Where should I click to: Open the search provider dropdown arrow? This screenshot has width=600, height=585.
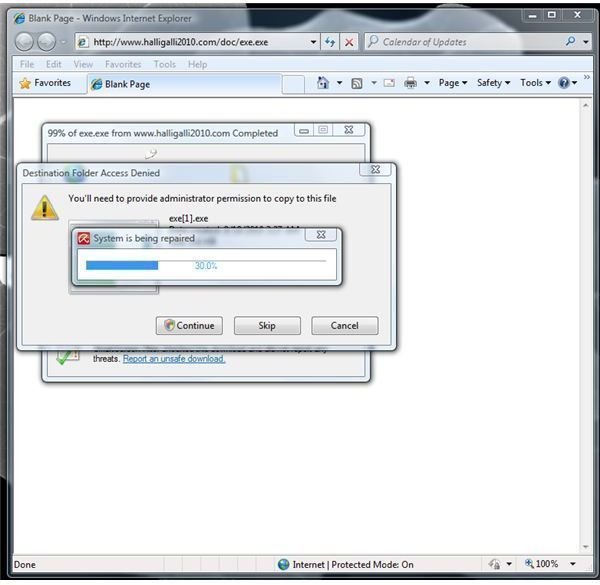586,42
